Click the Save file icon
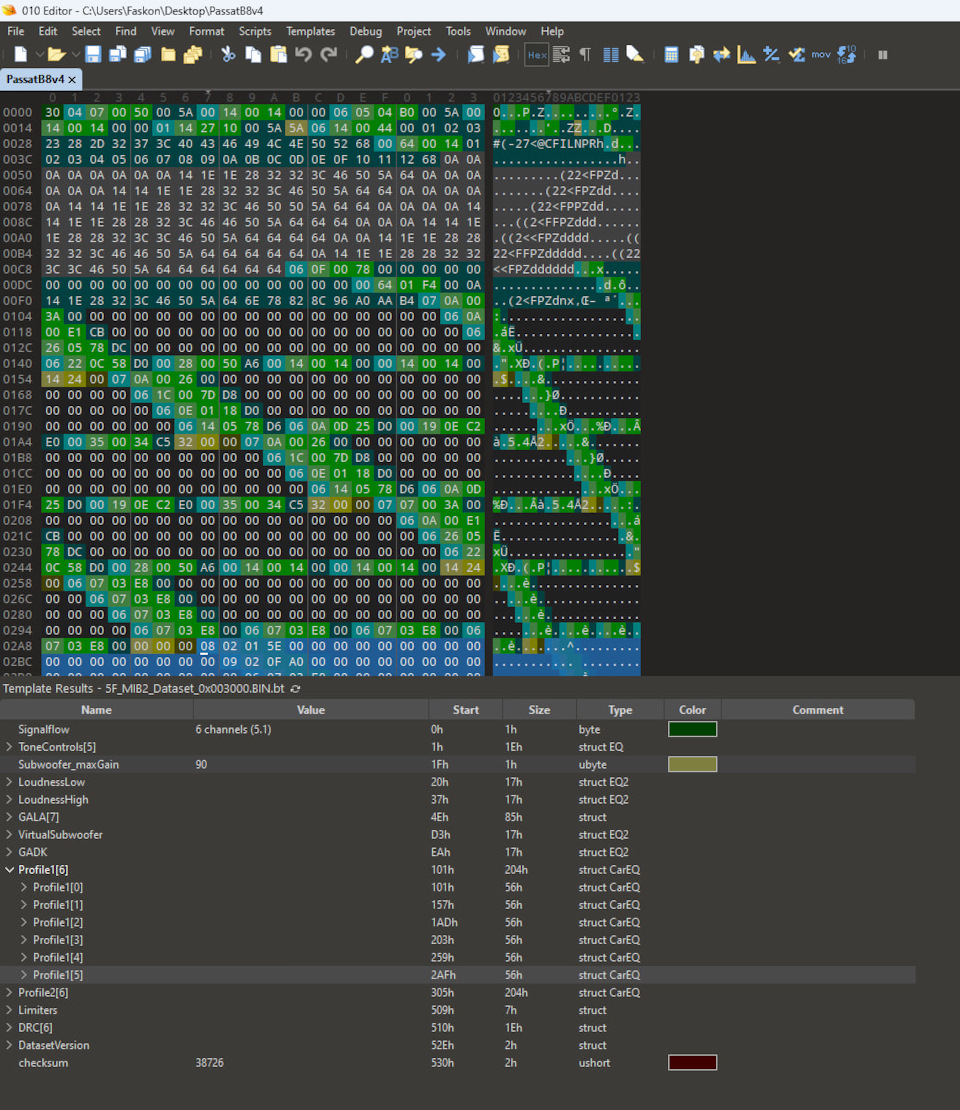Image resolution: width=960 pixels, height=1110 pixels. point(93,55)
